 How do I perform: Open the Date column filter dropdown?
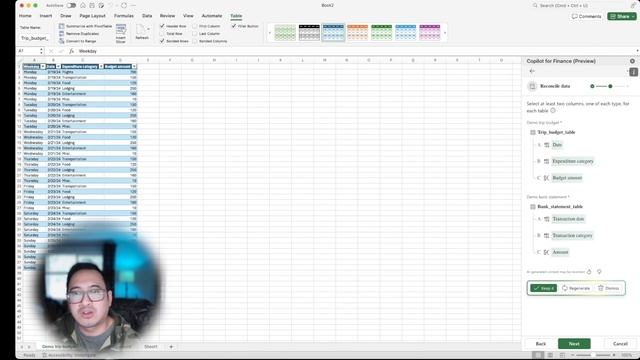[58, 67]
